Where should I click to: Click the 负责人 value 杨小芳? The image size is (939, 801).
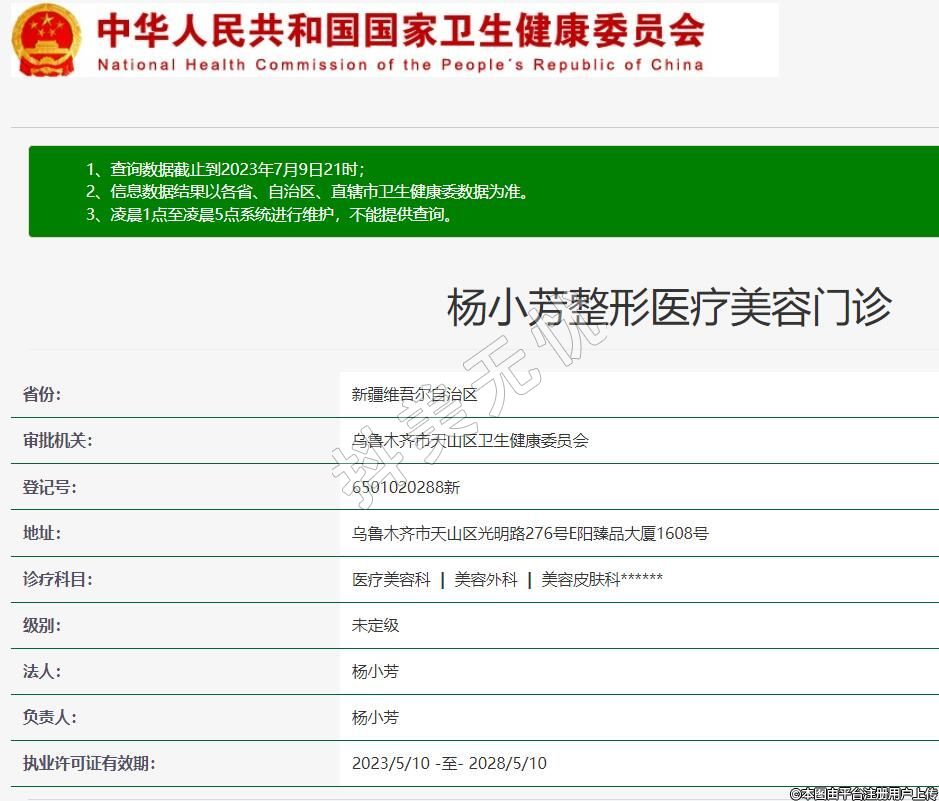375,717
